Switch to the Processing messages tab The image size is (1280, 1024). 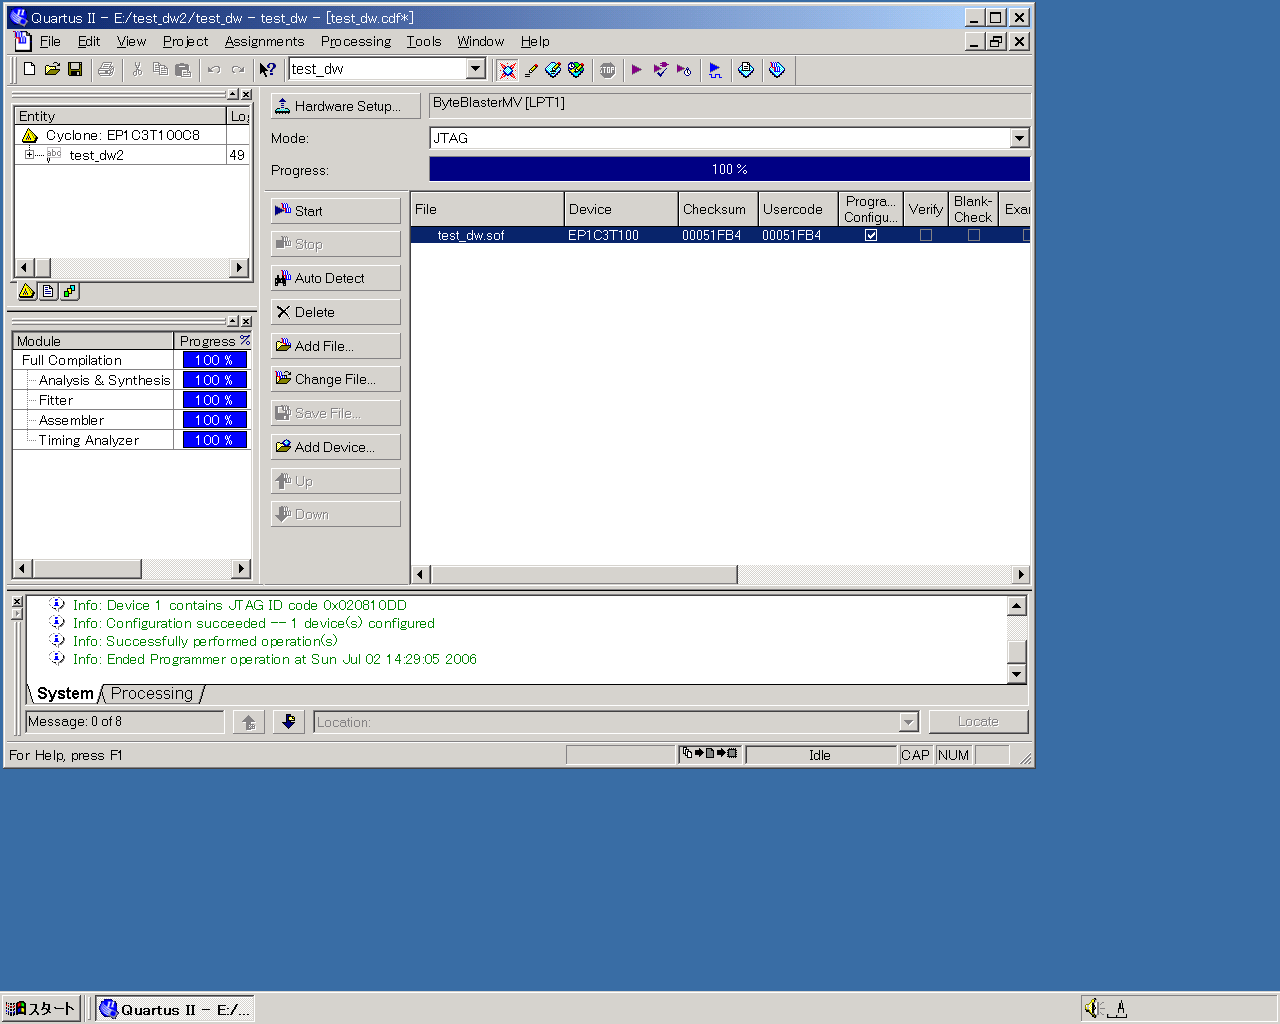tap(152, 694)
